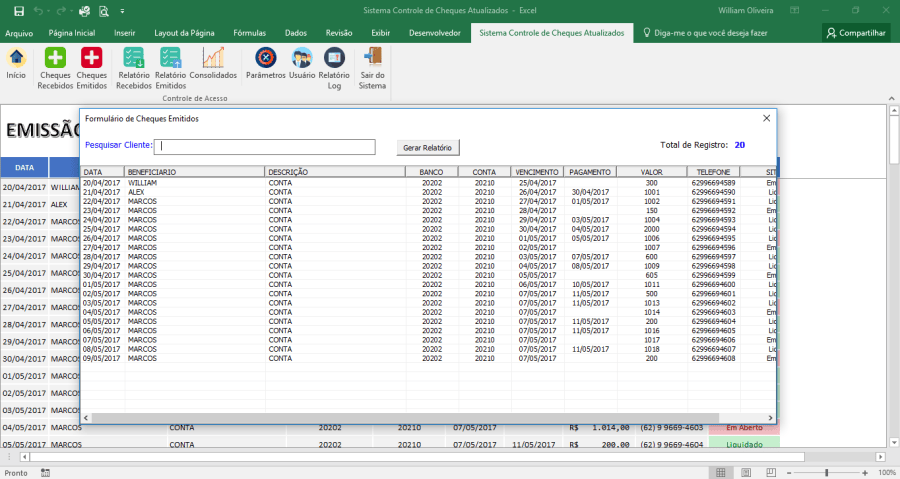Viewport: 900px width, 479px height.
Task: Select list row 20/04/2017 WILLIAM
Action: (428, 183)
